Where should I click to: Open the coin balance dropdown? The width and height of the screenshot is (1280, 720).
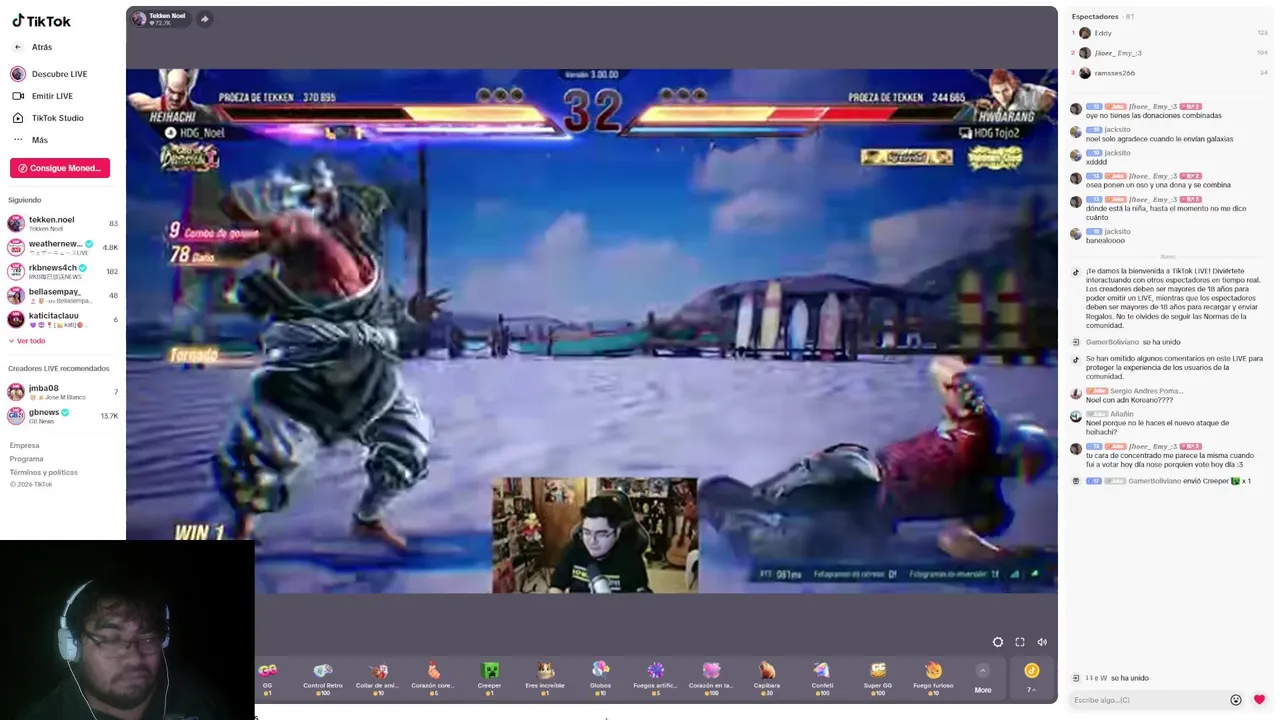[x=1031, y=677]
